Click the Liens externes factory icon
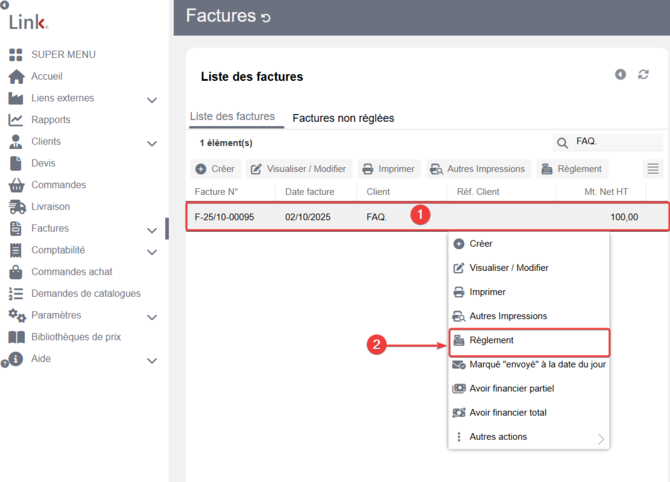 pyautogui.click(x=16, y=98)
